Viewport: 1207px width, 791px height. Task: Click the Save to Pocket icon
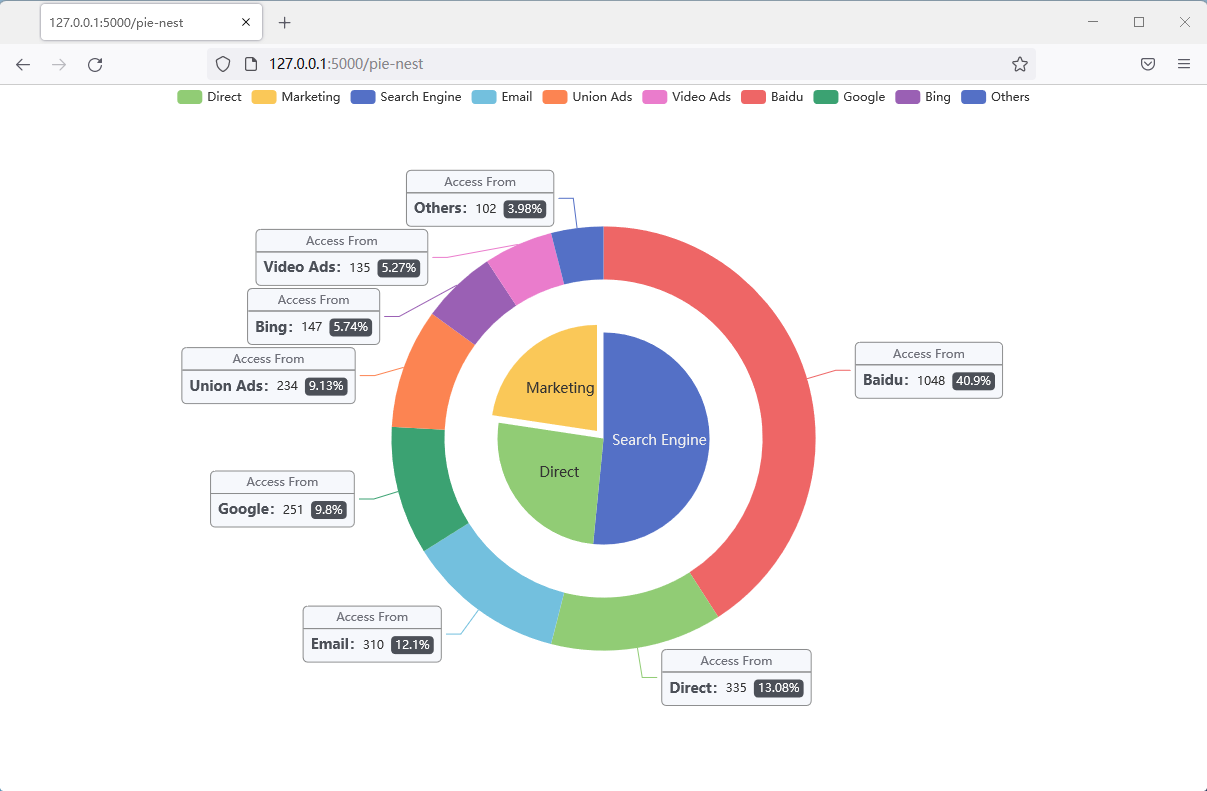click(1148, 64)
